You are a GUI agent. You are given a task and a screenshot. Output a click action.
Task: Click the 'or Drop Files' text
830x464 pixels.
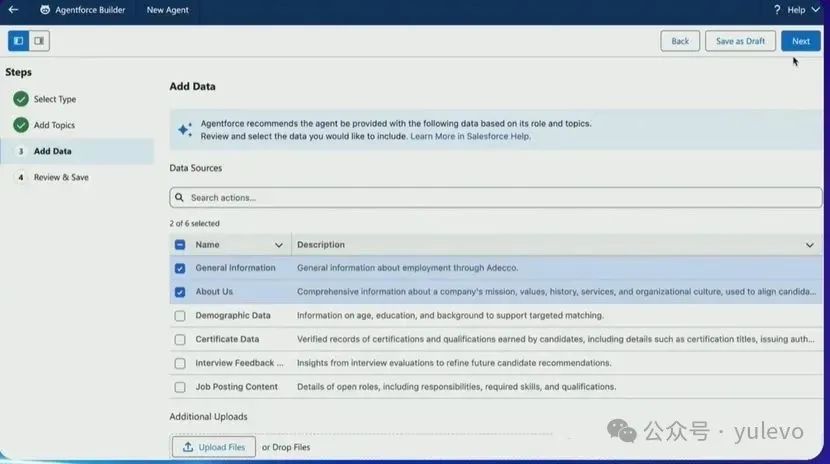[286, 447]
